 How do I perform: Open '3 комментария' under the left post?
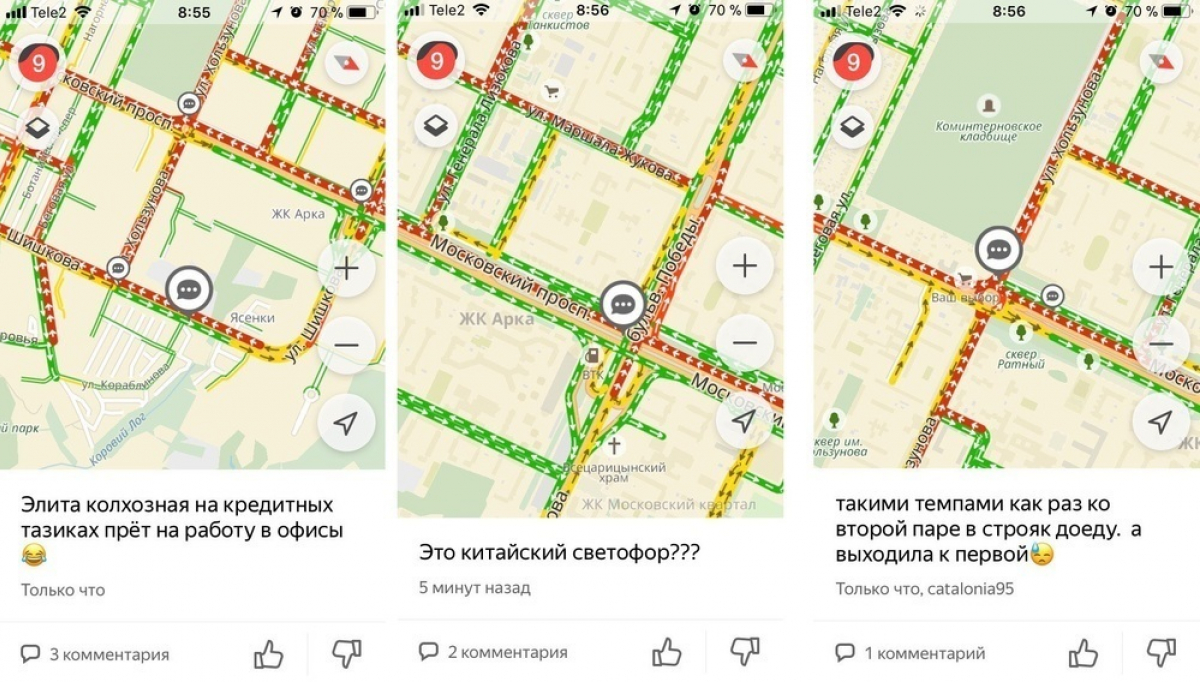(95, 655)
